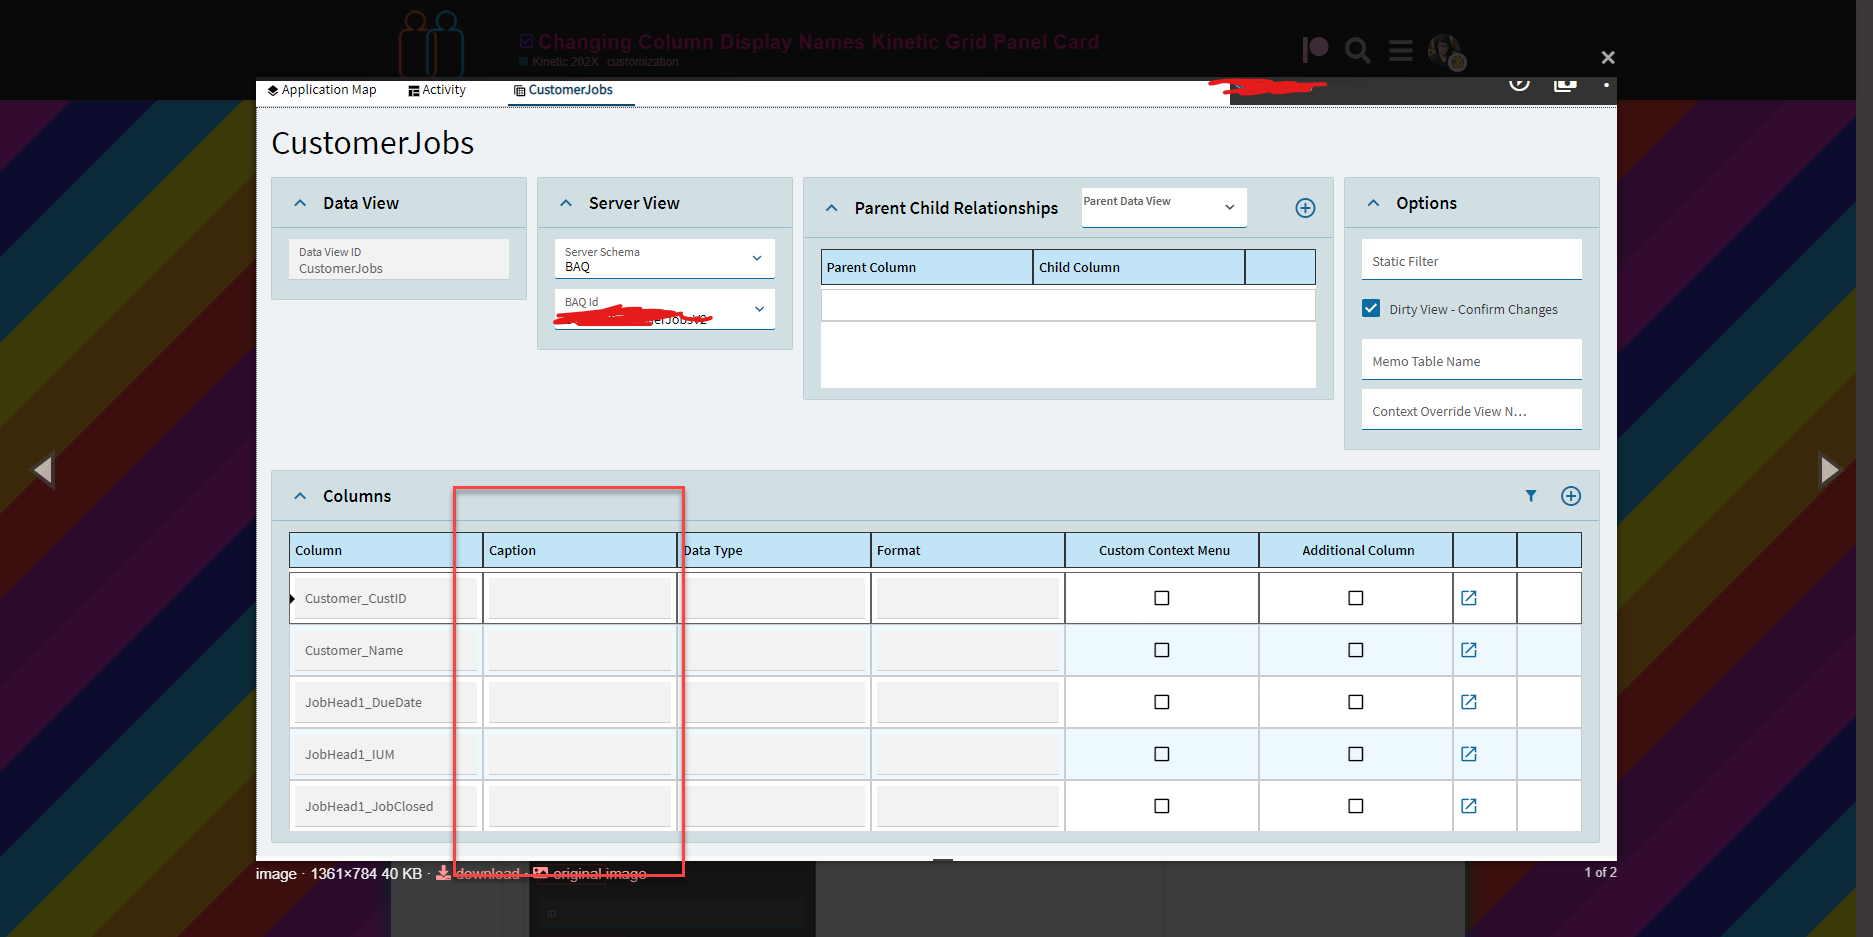Open details icon for JobHead1_IUM row

(x=1469, y=754)
